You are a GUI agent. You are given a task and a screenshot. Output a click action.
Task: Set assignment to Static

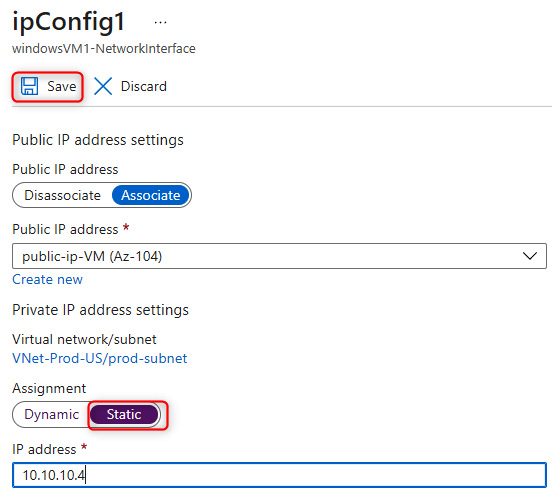(x=124, y=414)
